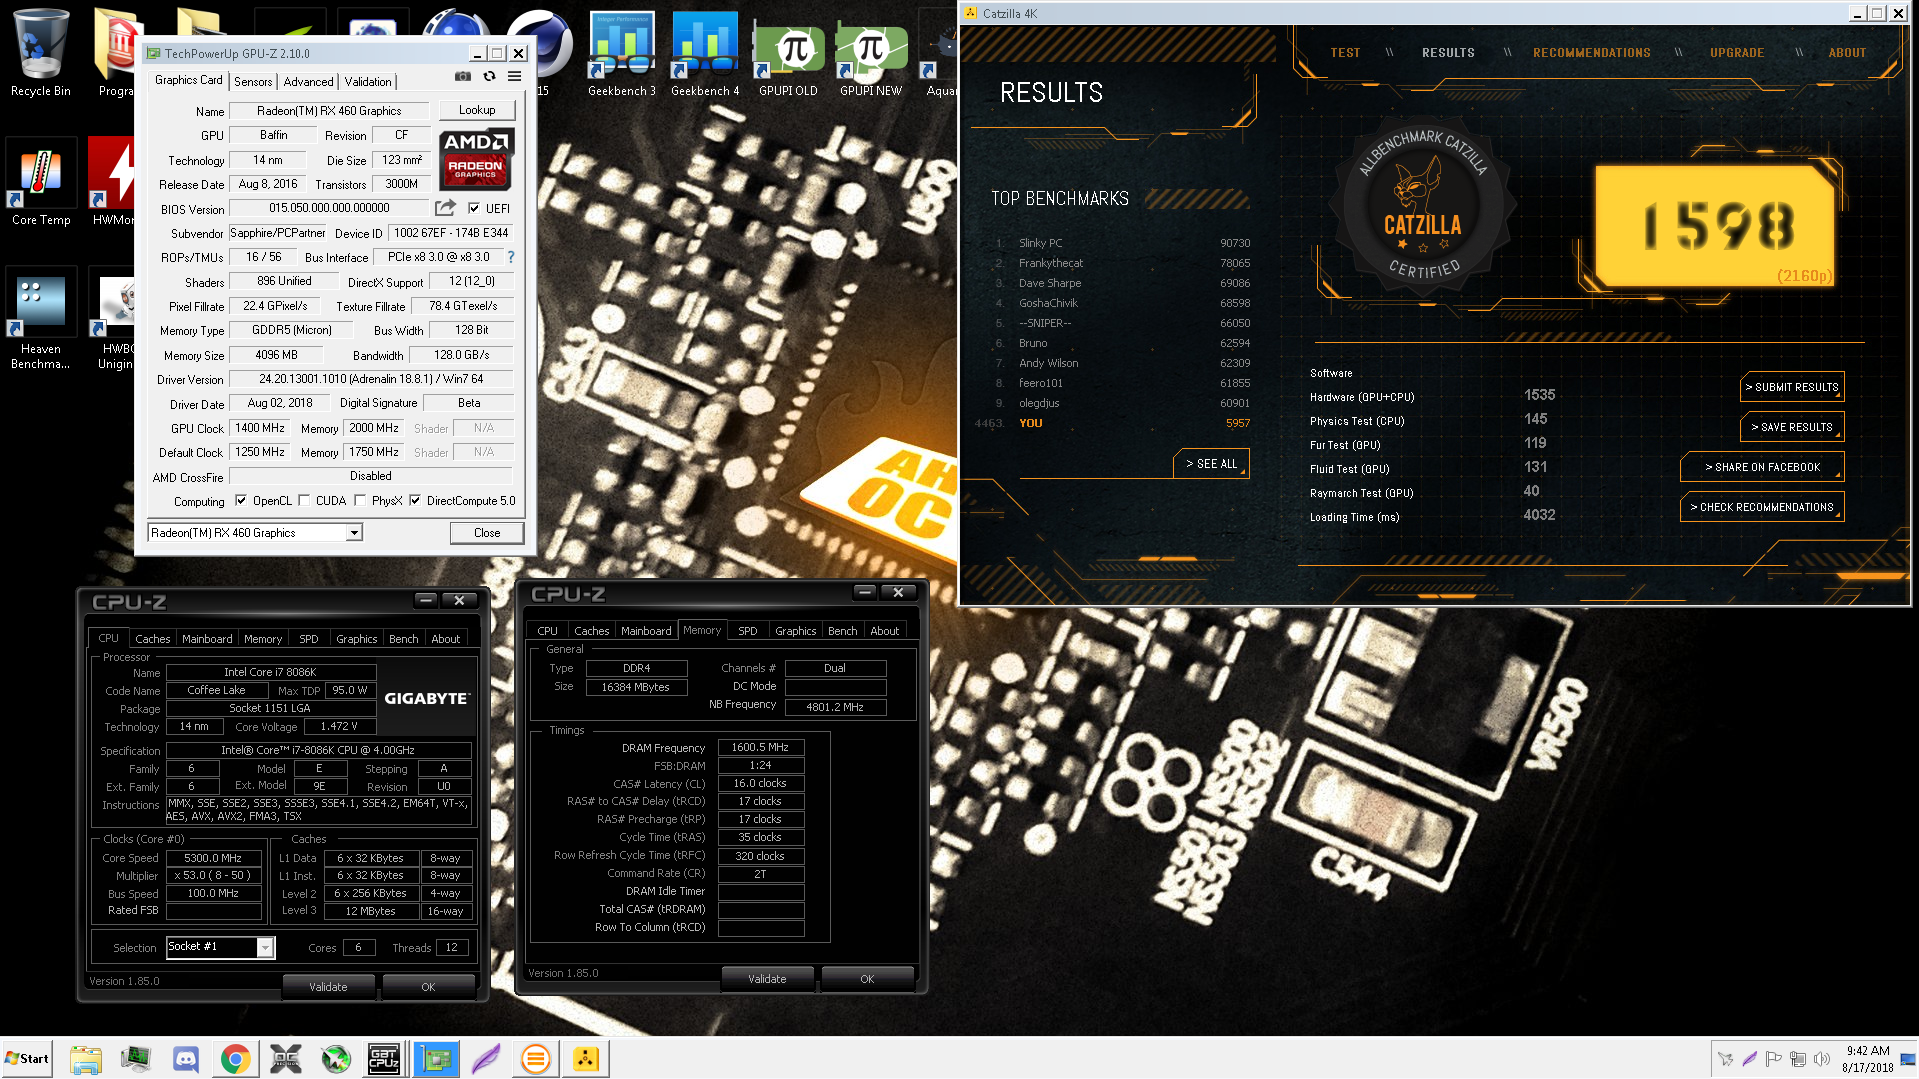Viewport: 1919px width, 1079px height.
Task: Click the GPU-Z taskbar icon
Action: pos(435,1059)
